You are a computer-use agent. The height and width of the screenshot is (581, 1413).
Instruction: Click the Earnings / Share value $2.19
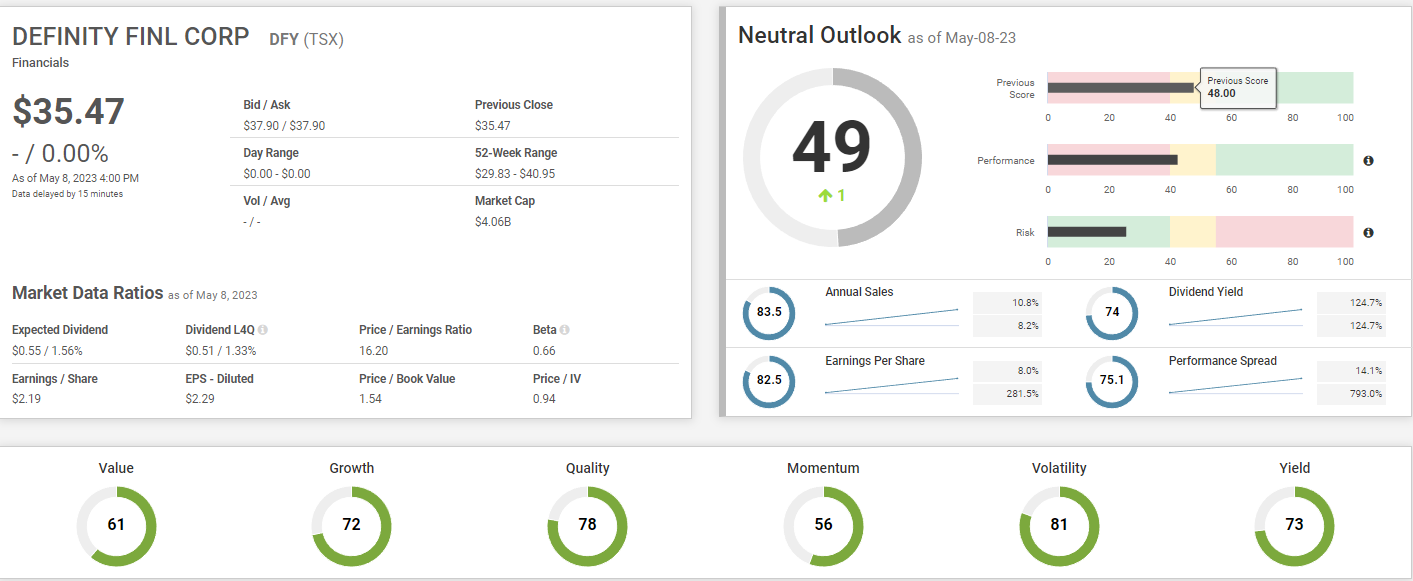click(26, 399)
